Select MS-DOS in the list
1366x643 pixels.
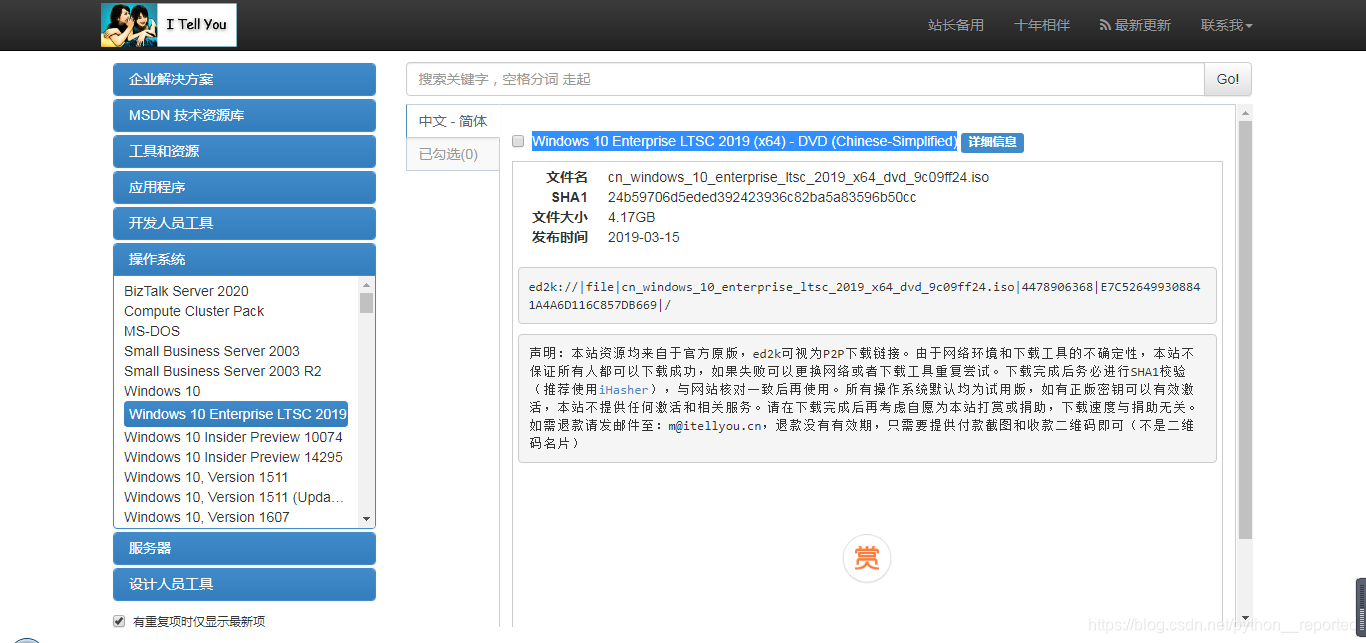[x=152, y=331]
